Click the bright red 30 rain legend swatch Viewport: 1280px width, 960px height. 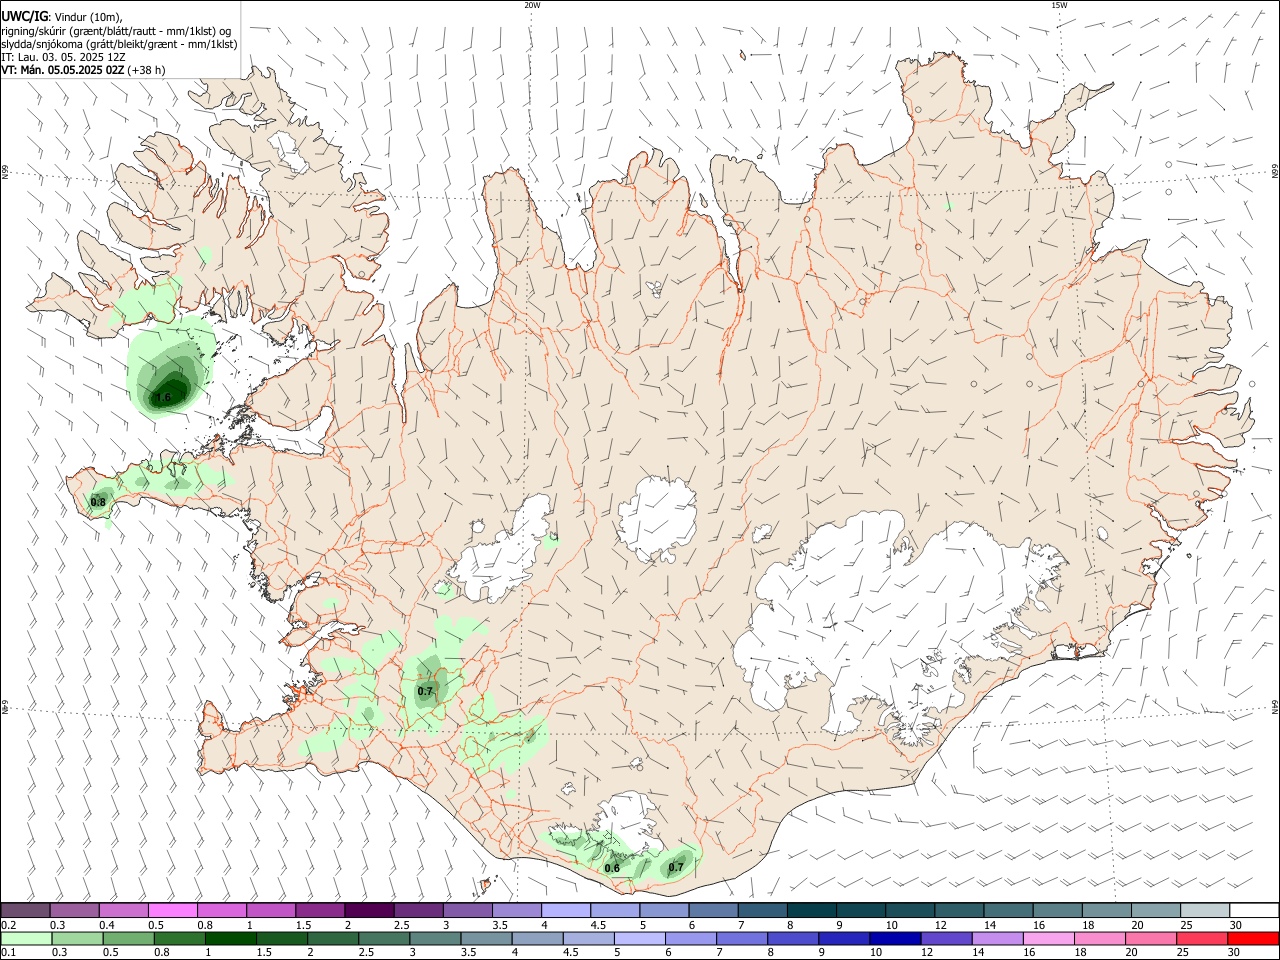click(x=1253, y=939)
